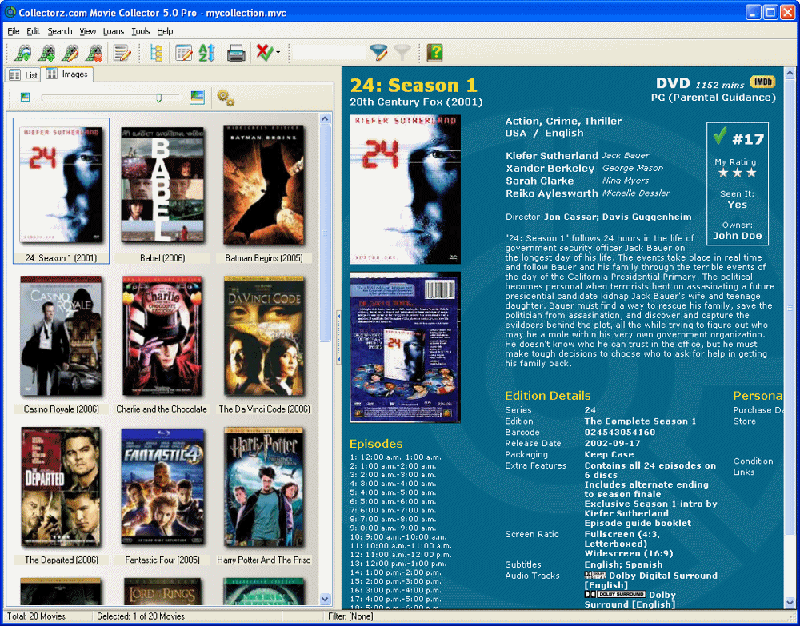Click the small thumbnail size icon
This screenshot has width=800, height=626.
25,97
